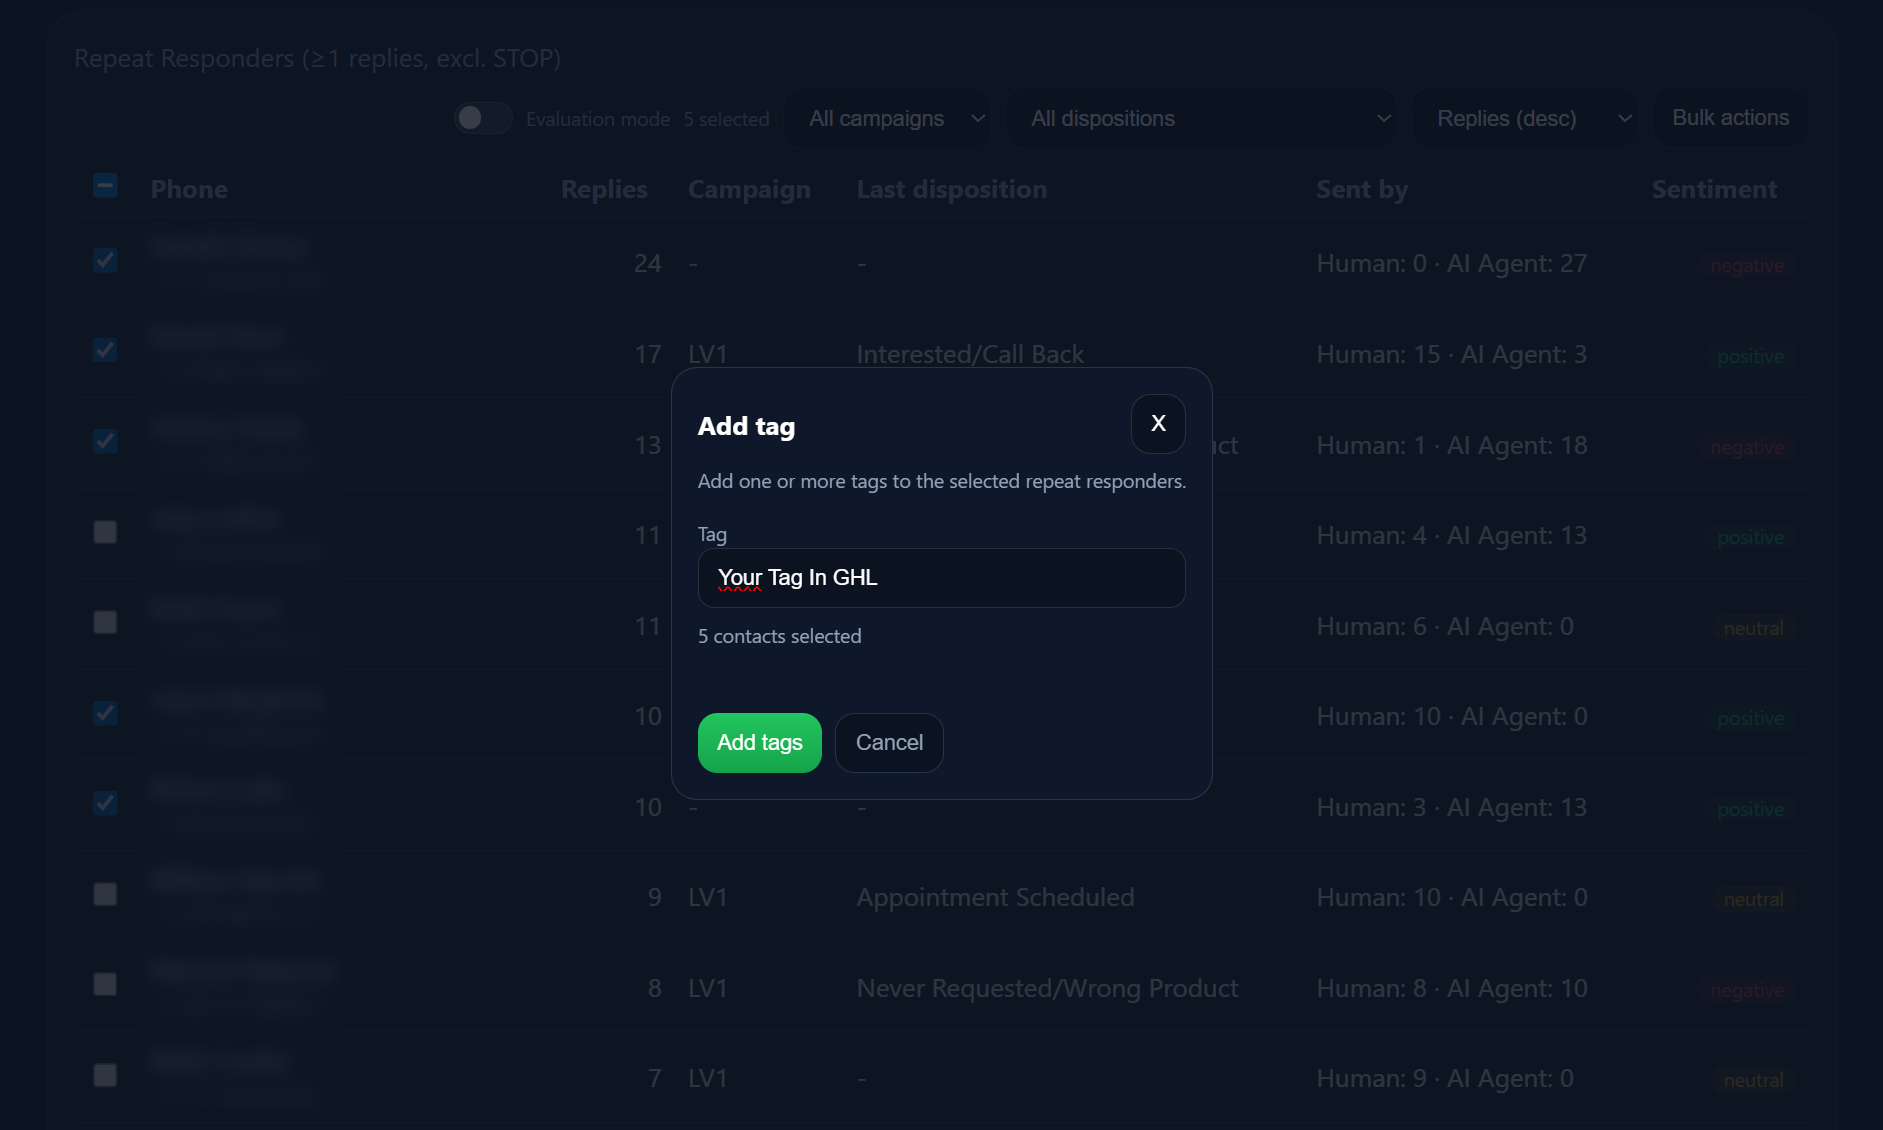Screen dimensions: 1883x1130
Task: Check the Never Requested/Wrong Product contact's checkbox
Action: coord(104,984)
